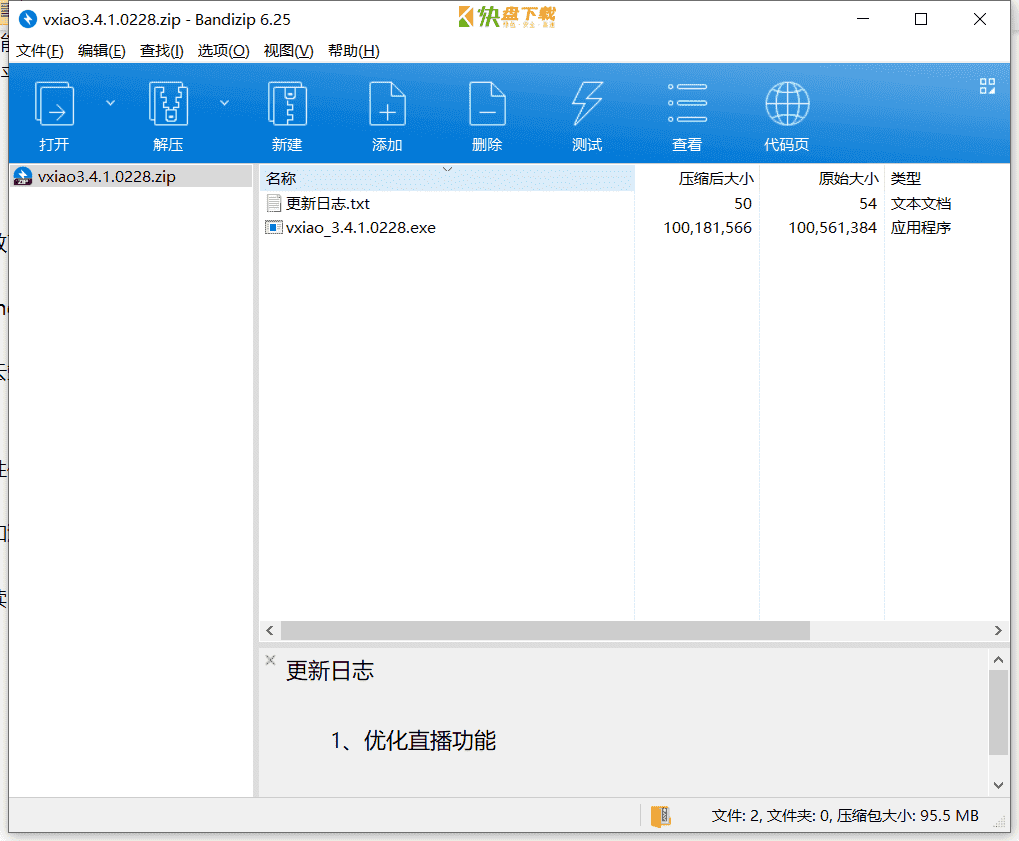
Task: Expand the 解压 dropdown arrow
Action: [x=224, y=103]
